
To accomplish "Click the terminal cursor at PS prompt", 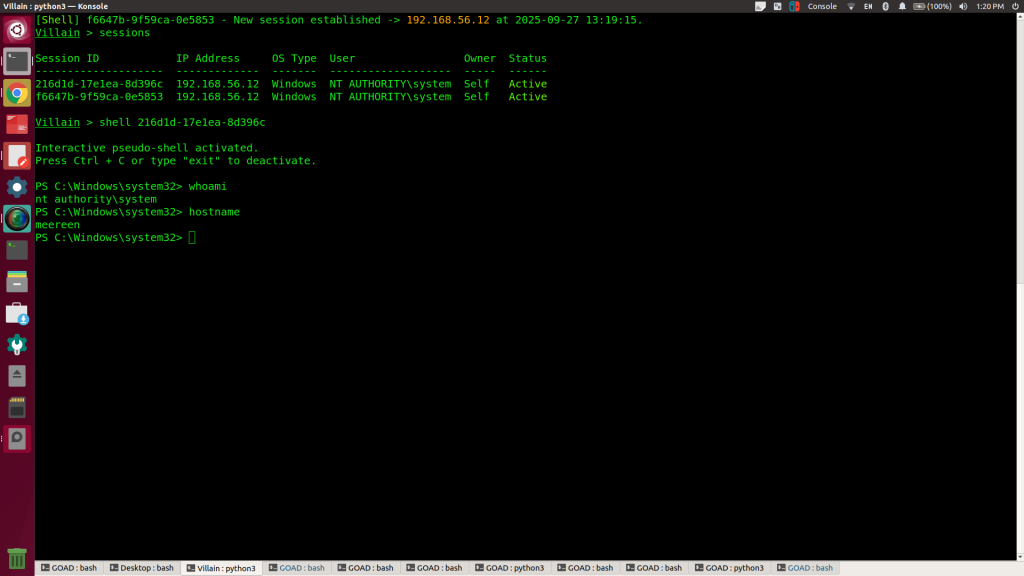I will point(192,238).
